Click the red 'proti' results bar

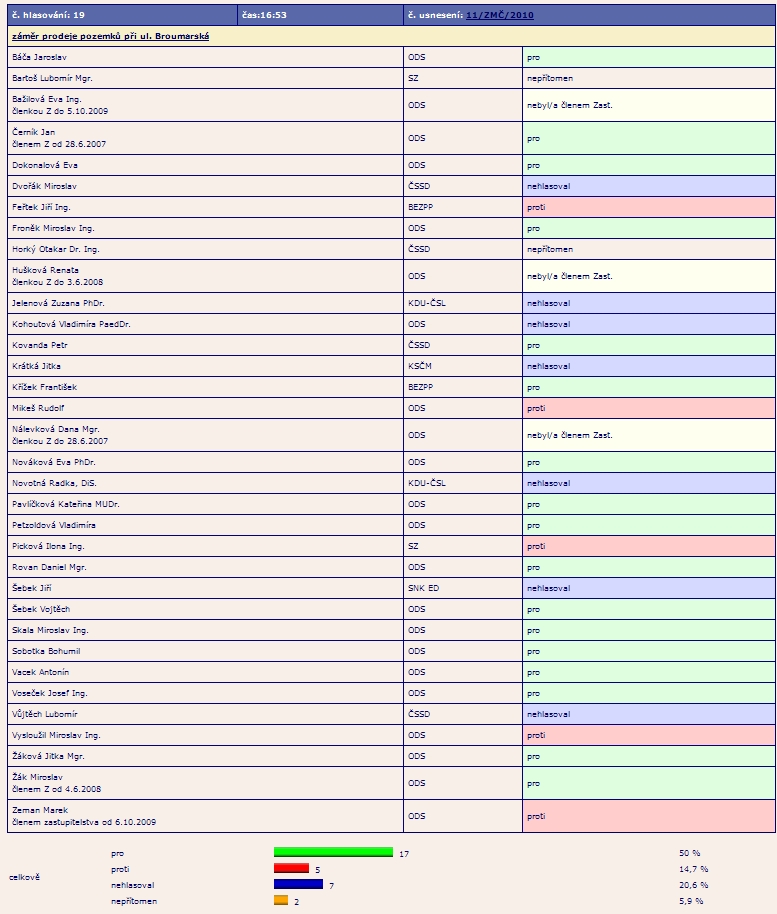click(x=291, y=869)
